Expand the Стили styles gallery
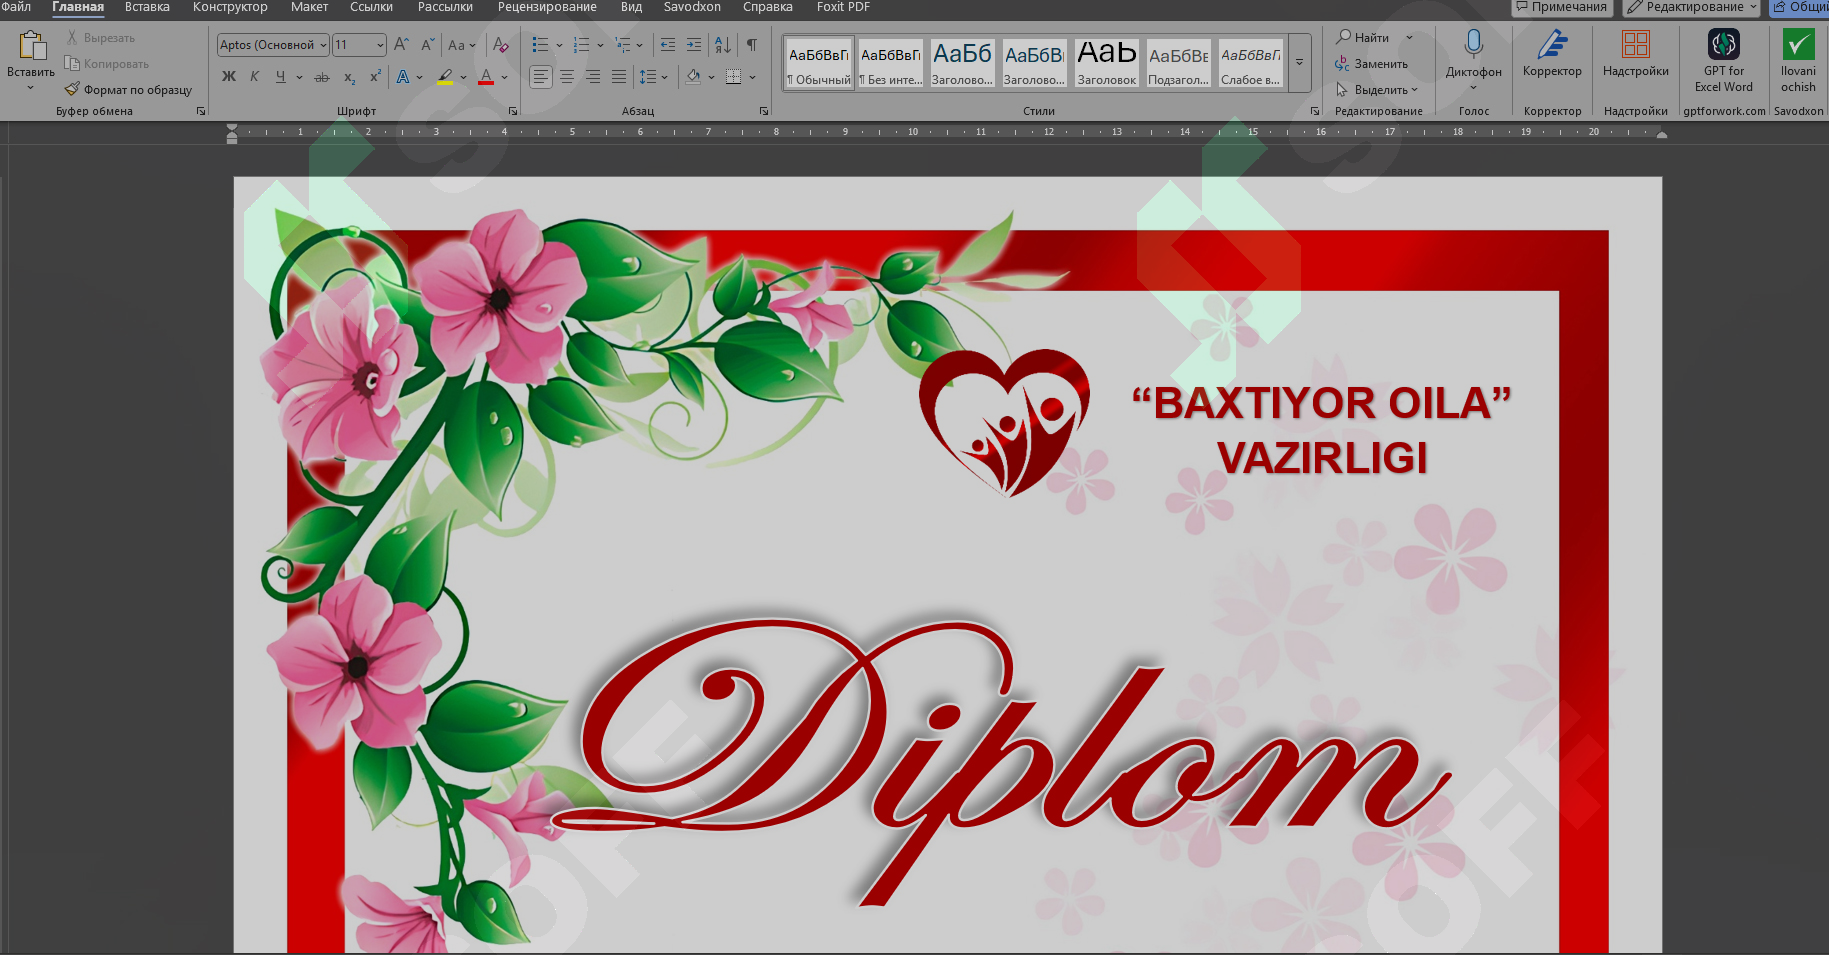The image size is (1829, 955). click(1299, 62)
